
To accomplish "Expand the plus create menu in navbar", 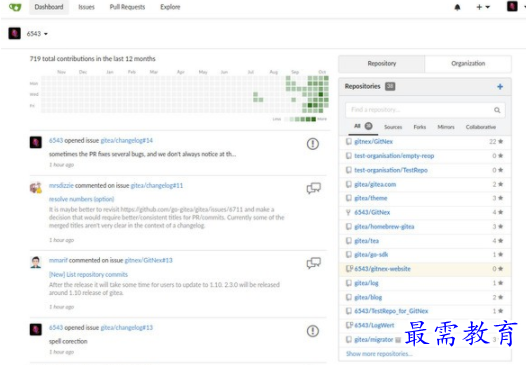I will point(483,7).
